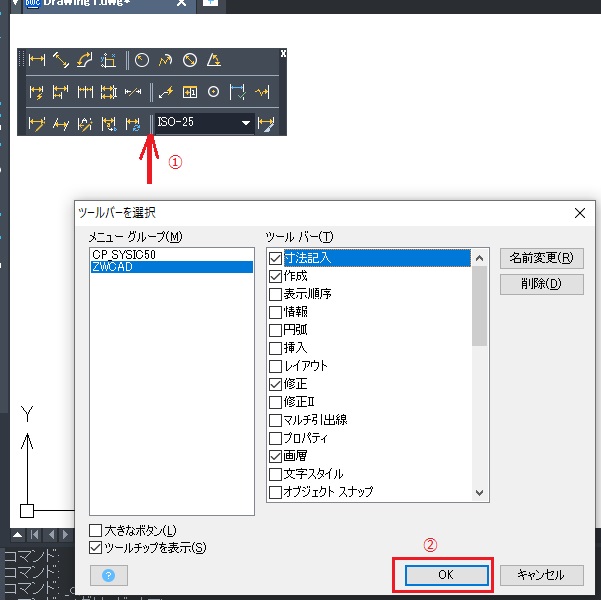Click the Dimension Edit pencil icon

click(x=37, y=124)
